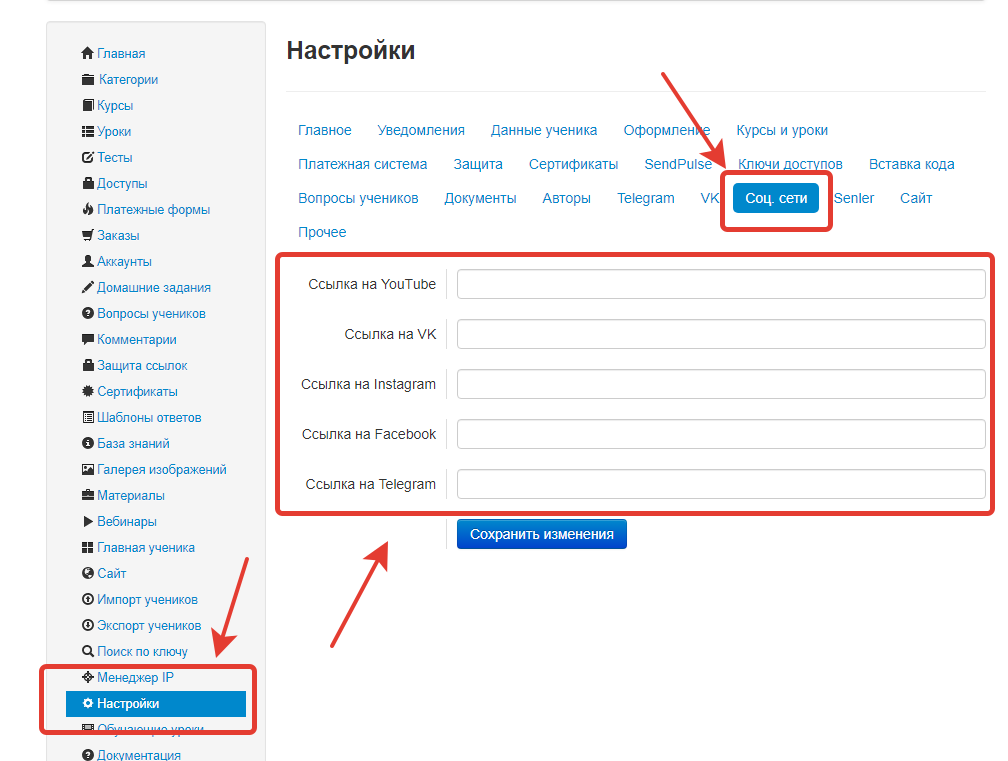The image size is (1008, 761).
Task: Click the list icon beside Уроки
Action: point(88,132)
